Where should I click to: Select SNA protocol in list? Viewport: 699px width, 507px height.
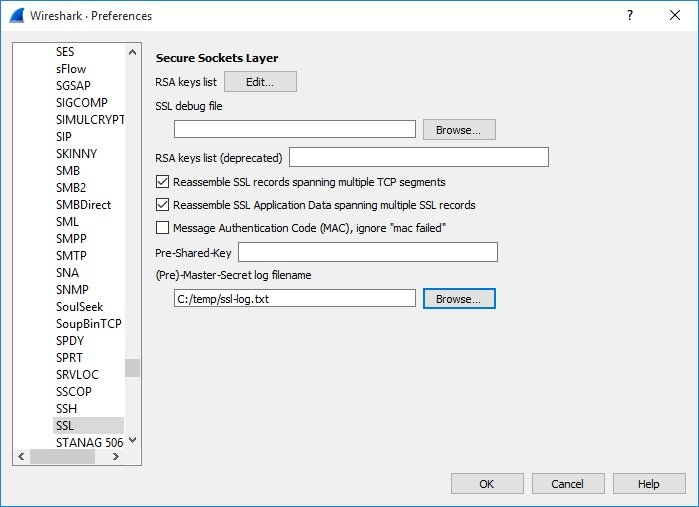[x=67, y=272]
